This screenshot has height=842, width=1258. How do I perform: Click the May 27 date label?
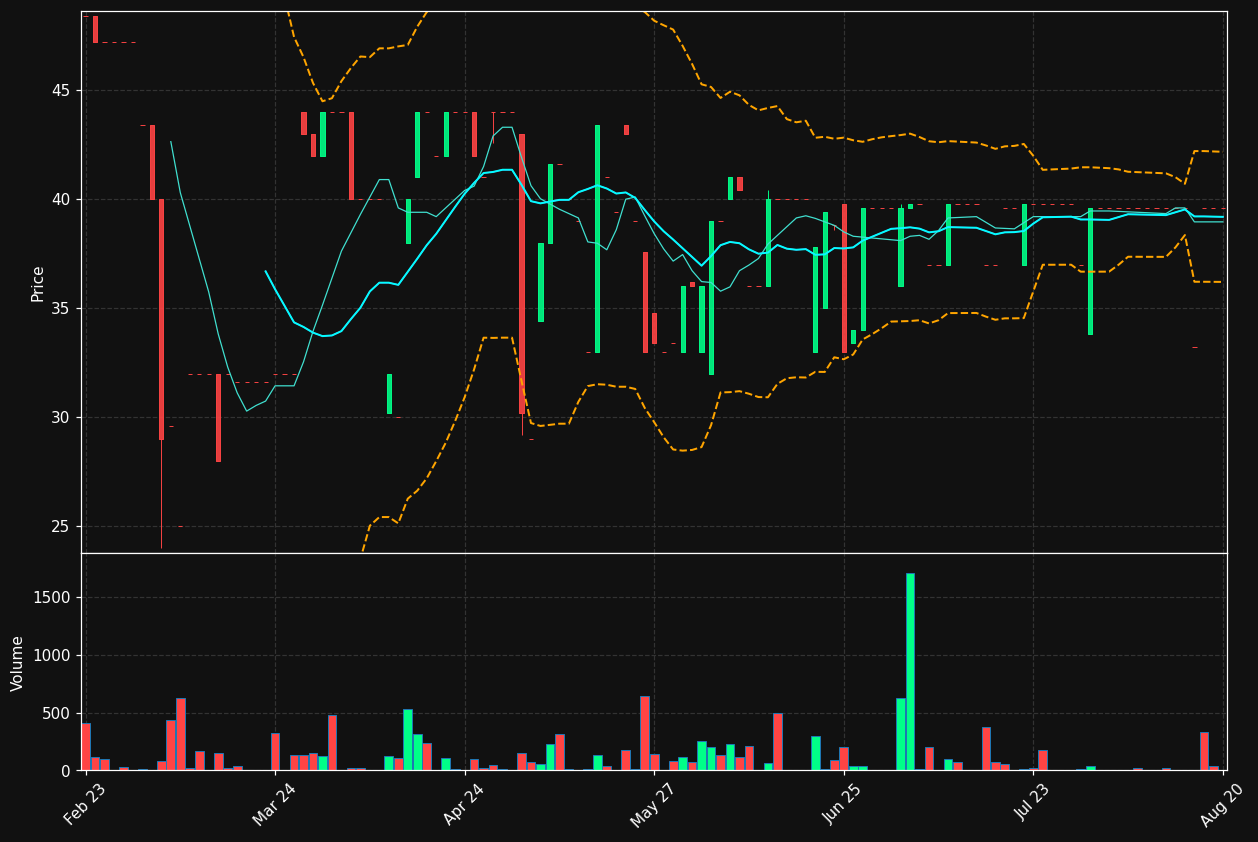652,805
